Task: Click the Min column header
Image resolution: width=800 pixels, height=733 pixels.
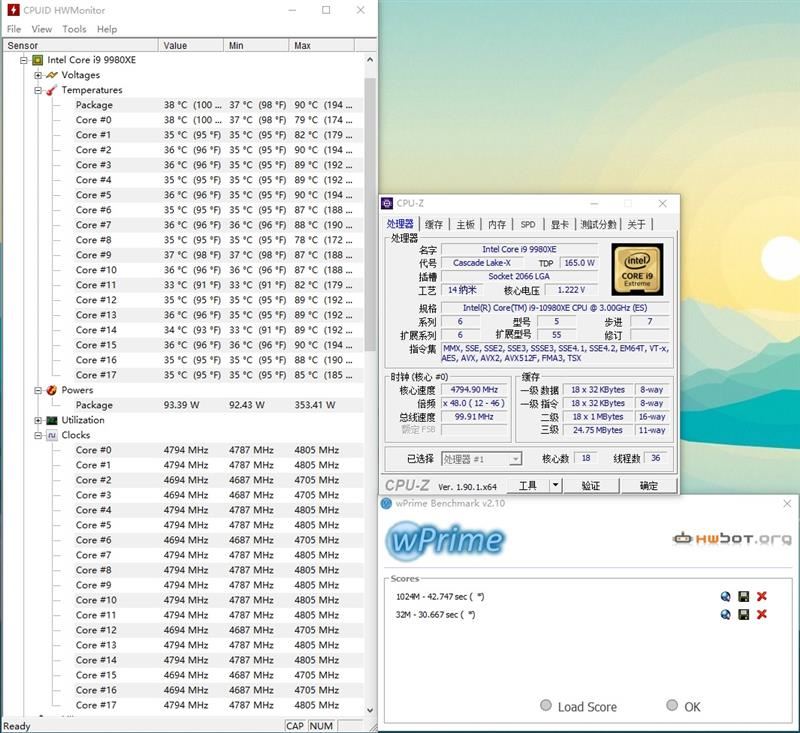Action: click(x=256, y=45)
